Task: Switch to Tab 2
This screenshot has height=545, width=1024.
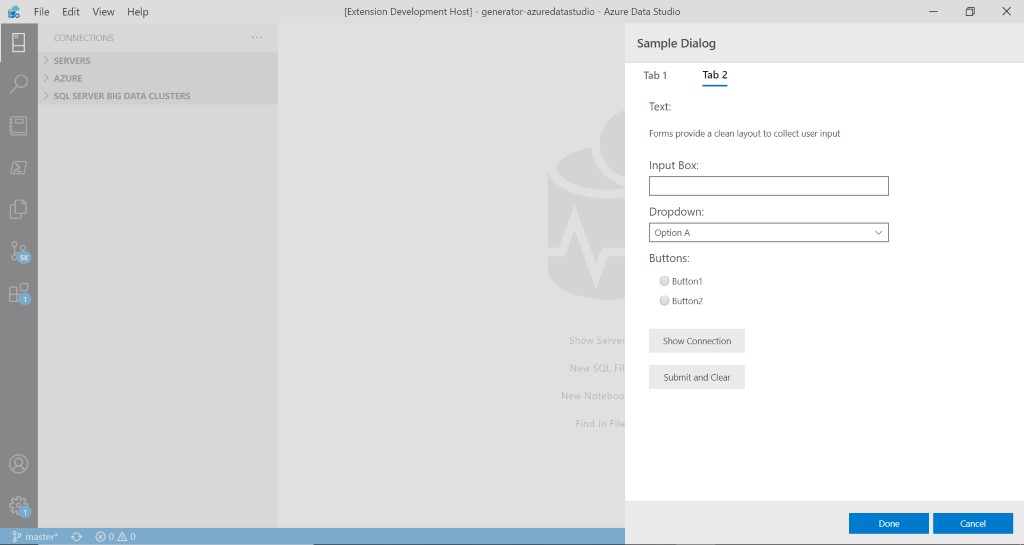Action: (x=714, y=75)
